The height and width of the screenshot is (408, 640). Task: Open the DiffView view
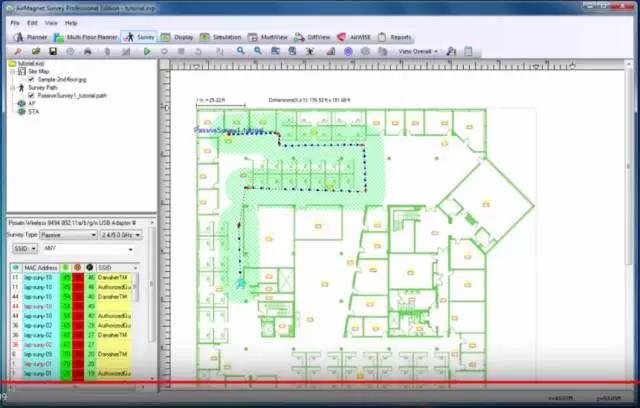313,36
